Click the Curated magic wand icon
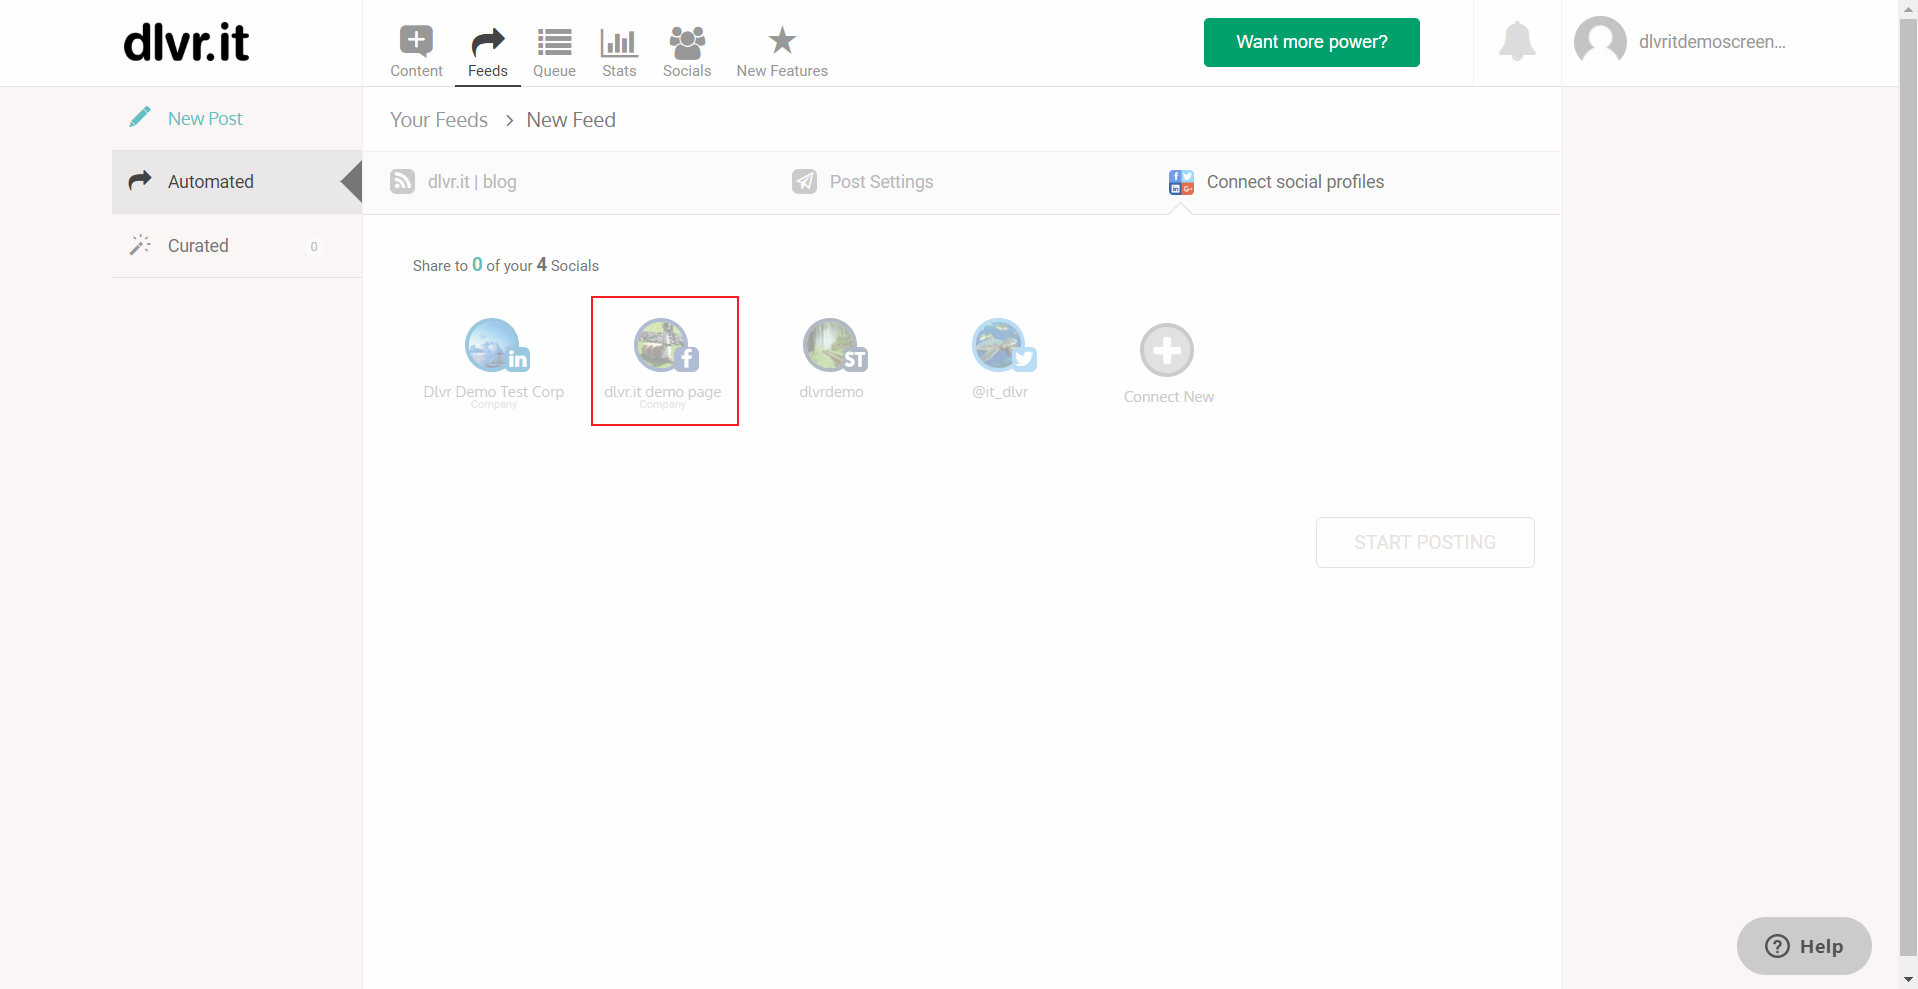1918x989 pixels. [x=140, y=245]
